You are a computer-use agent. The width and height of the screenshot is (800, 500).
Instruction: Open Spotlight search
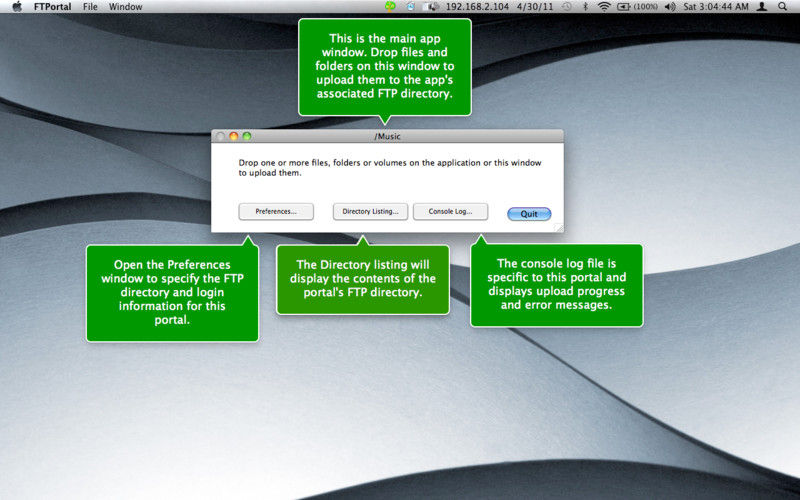click(x=782, y=7)
